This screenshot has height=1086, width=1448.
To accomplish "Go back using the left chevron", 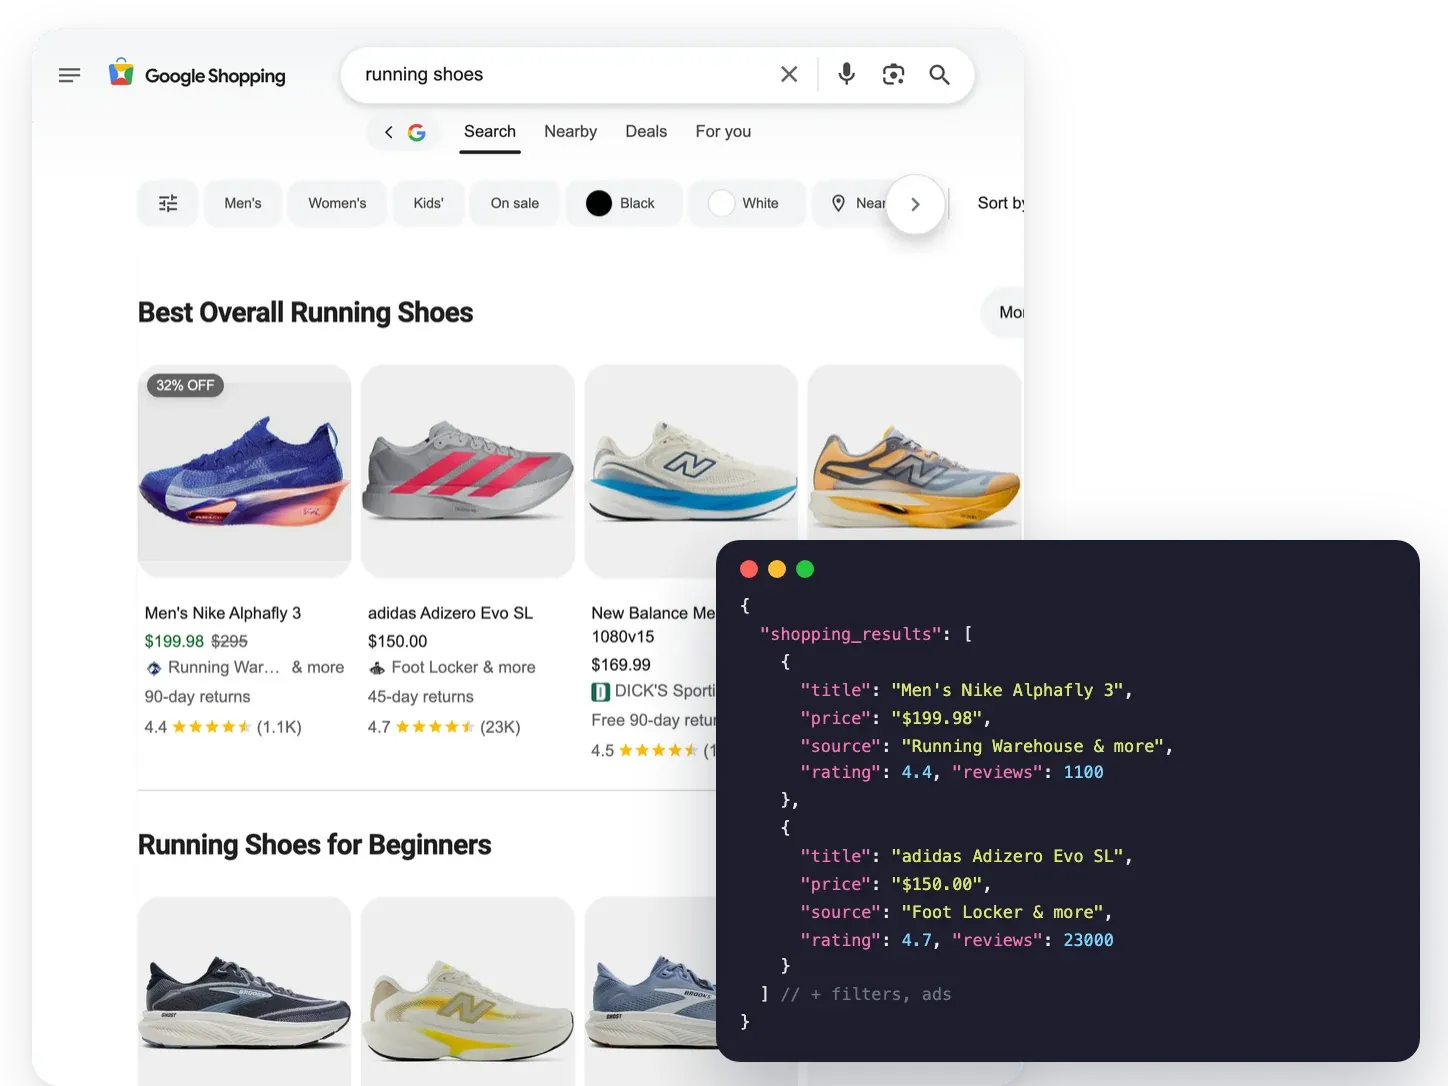I will coord(389,132).
